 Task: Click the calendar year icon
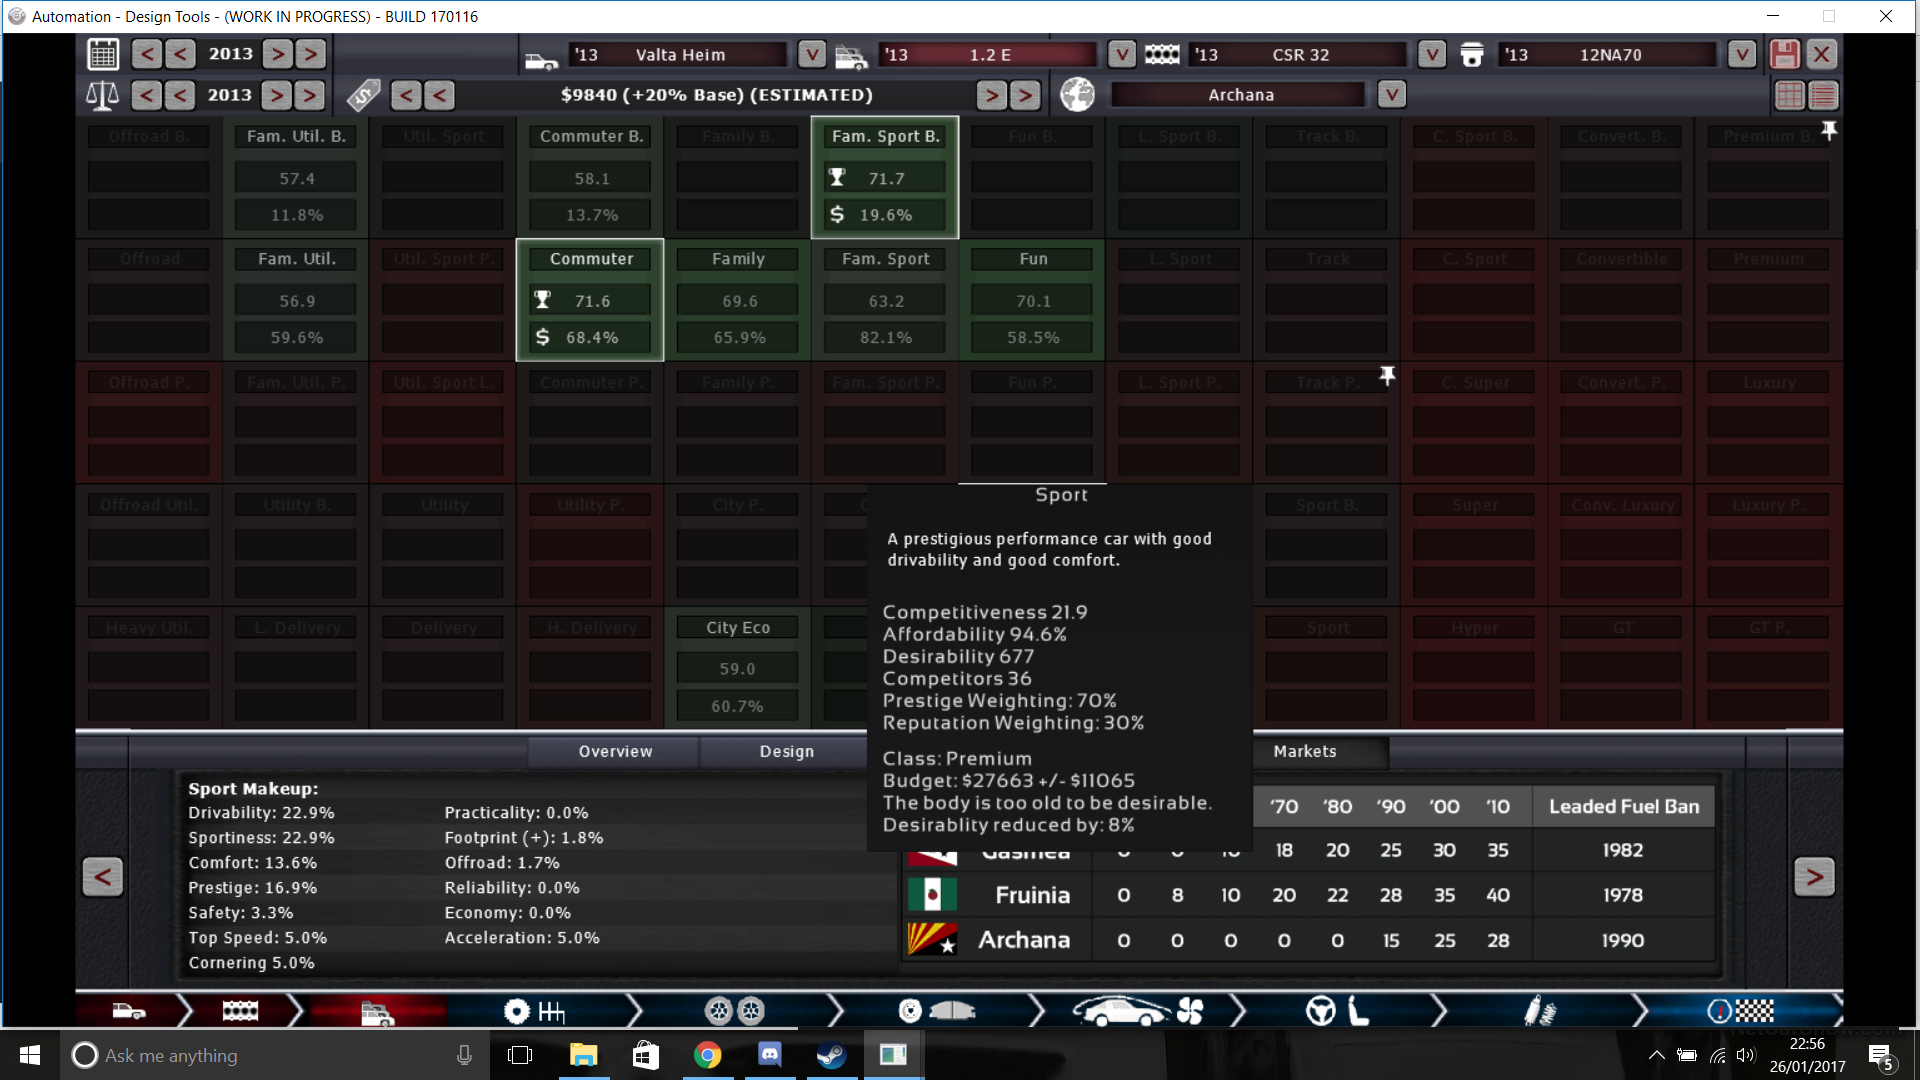pyautogui.click(x=103, y=54)
